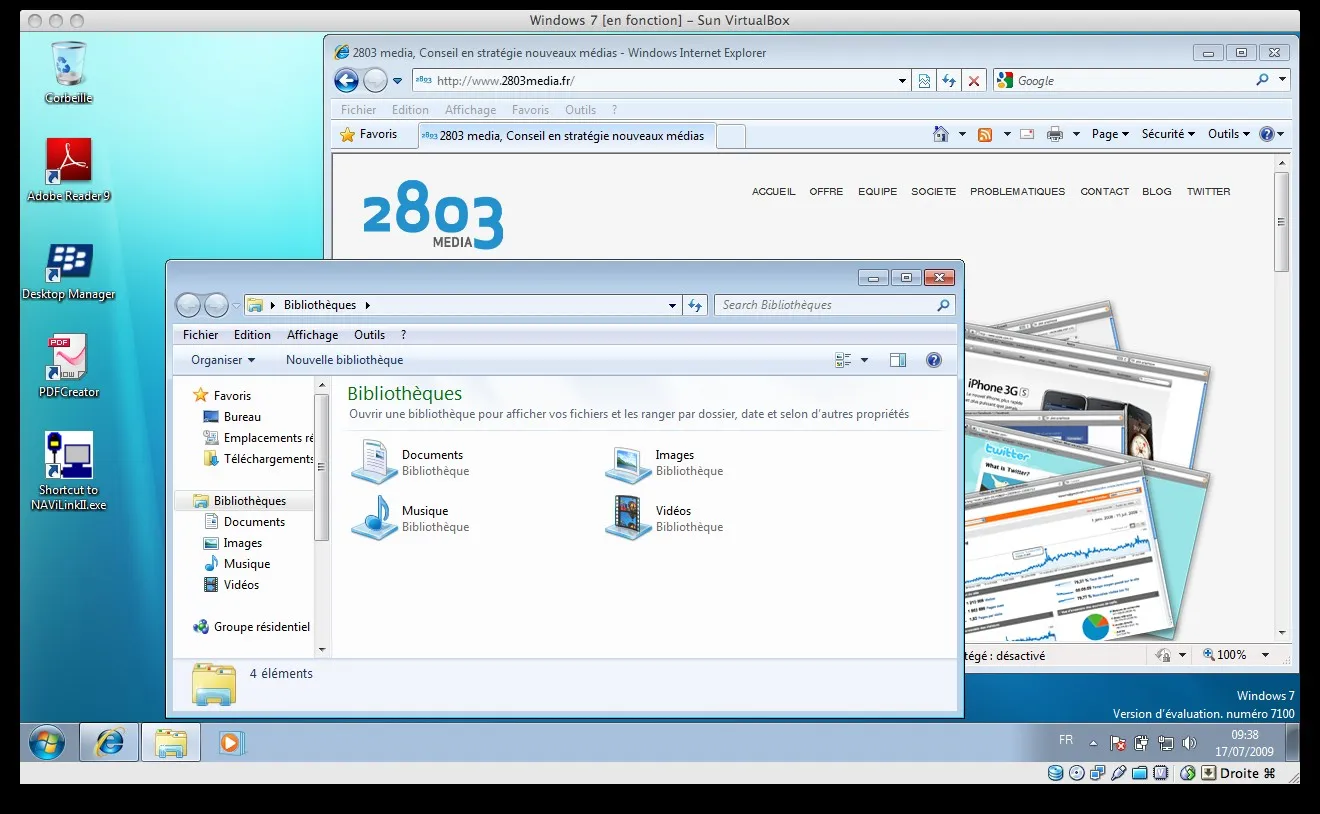The width and height of the screenshot is (1320, 814).
Task: Click the printer icon in IE toolbar
Action: [x=1054, y=134]
